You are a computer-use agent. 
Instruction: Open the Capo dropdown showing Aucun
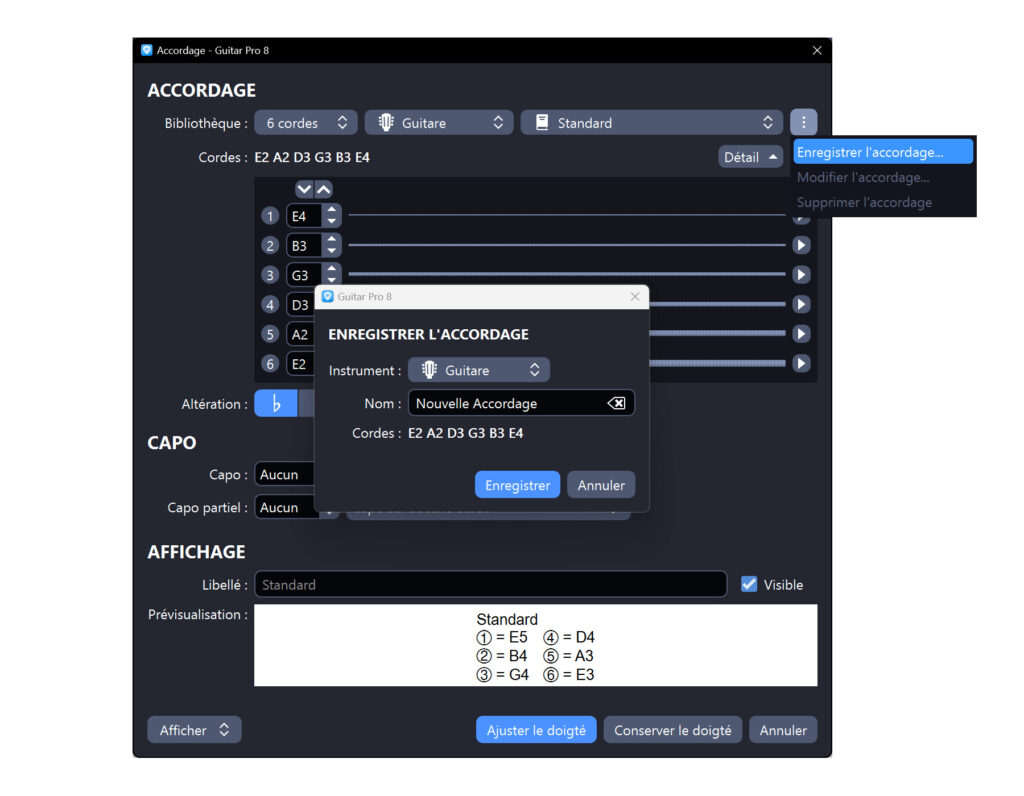pos(285,475)
